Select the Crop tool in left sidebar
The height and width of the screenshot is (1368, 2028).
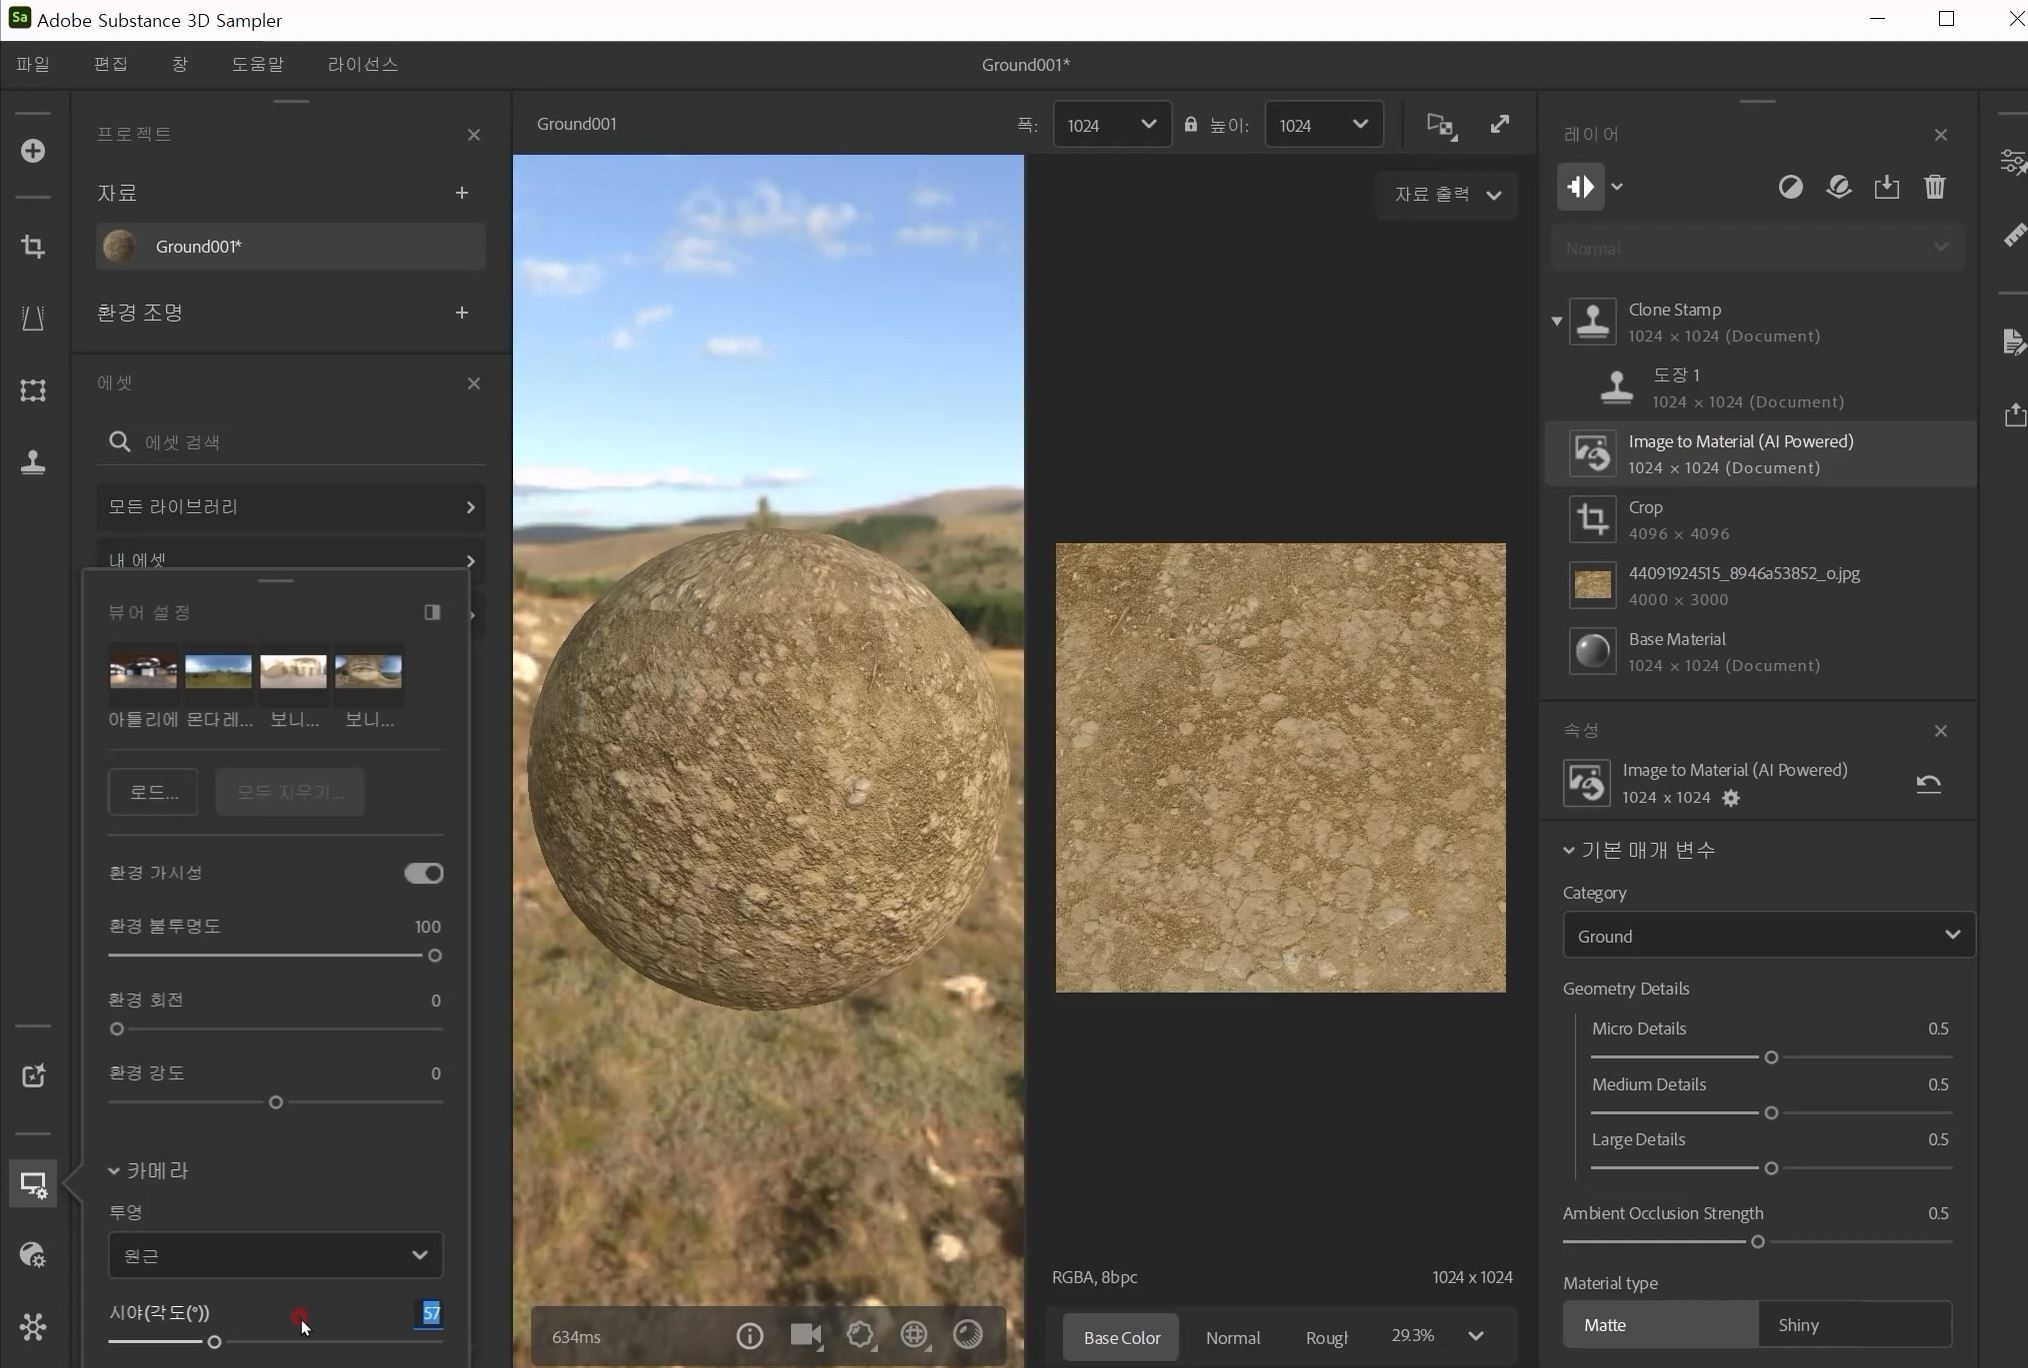tap(33, 247)
